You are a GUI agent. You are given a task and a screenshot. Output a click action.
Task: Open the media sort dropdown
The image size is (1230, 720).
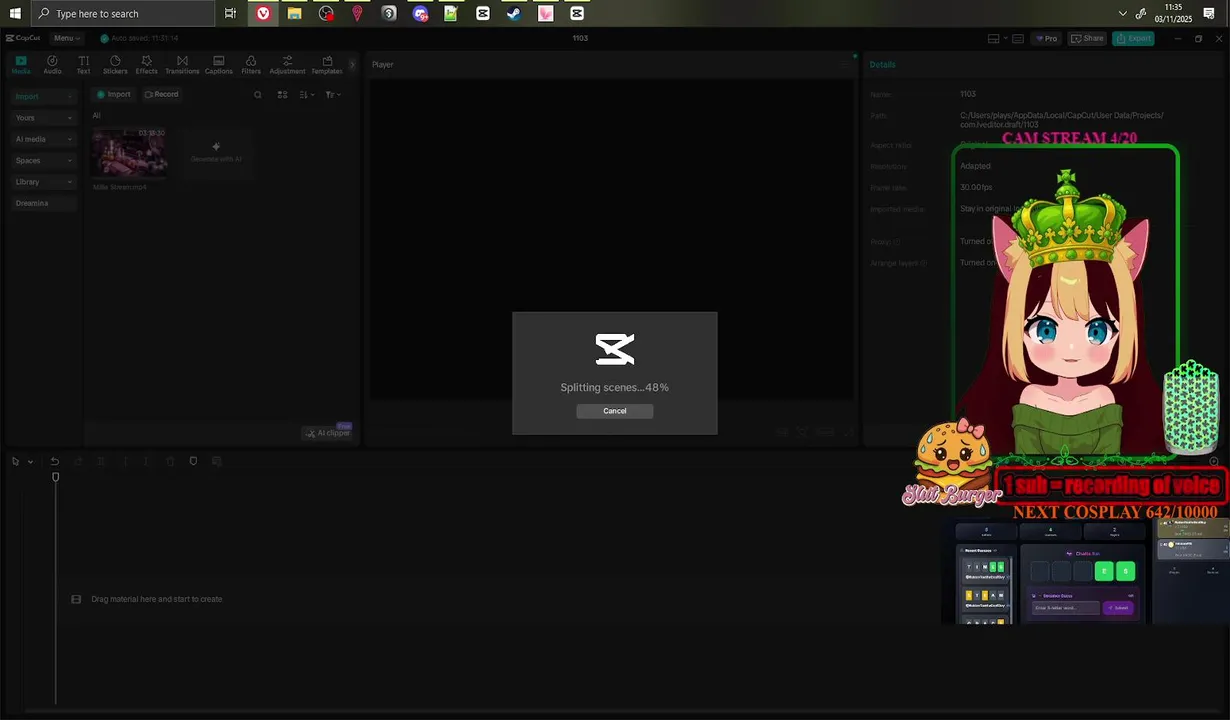(x=307, y=94)
